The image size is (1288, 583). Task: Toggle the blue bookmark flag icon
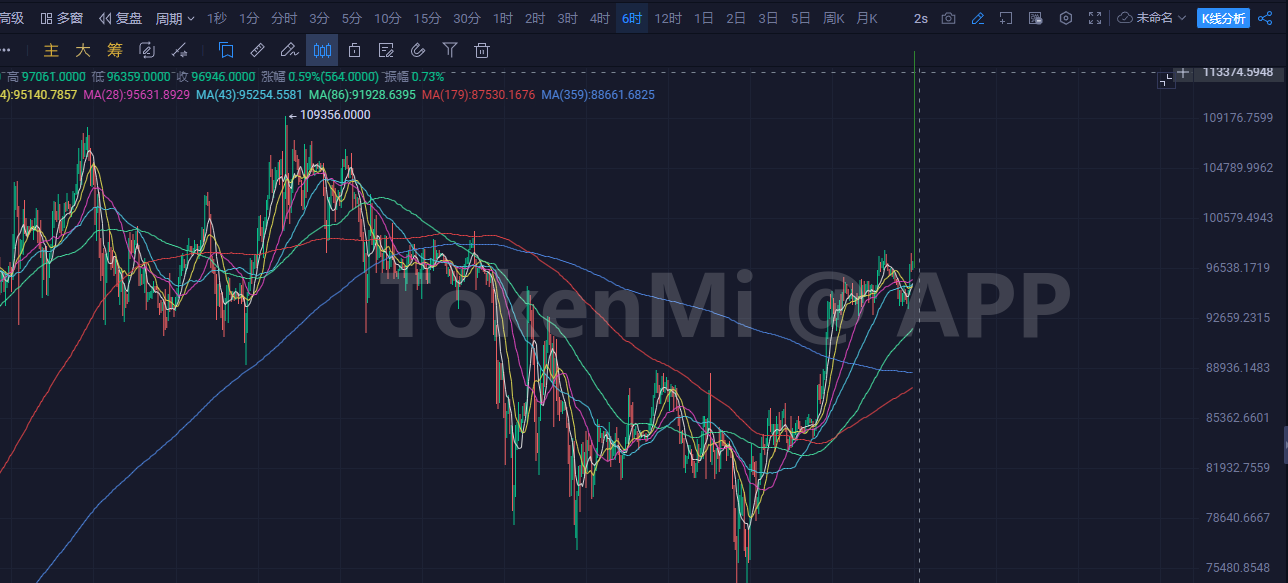tap(226, 50)
